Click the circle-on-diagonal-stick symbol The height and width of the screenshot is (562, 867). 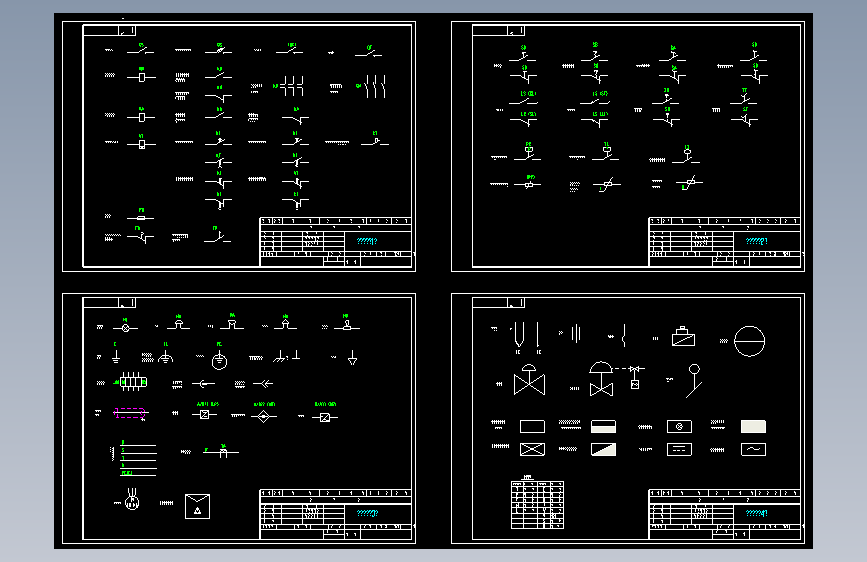693,381
